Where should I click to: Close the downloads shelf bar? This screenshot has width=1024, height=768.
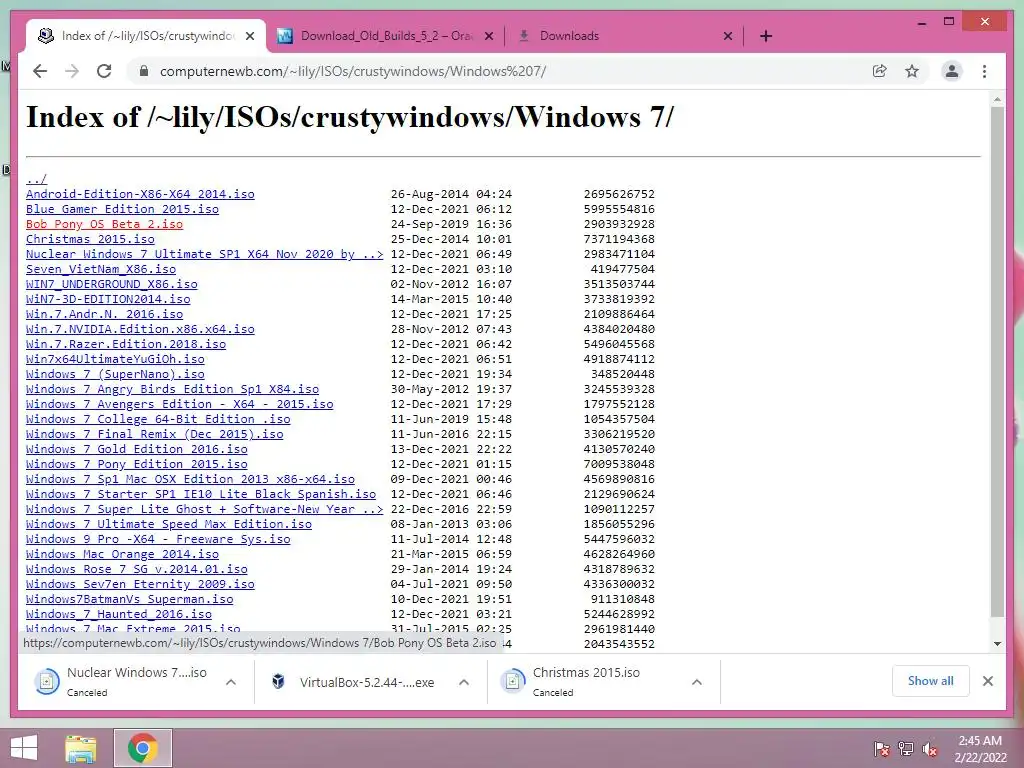988,681
